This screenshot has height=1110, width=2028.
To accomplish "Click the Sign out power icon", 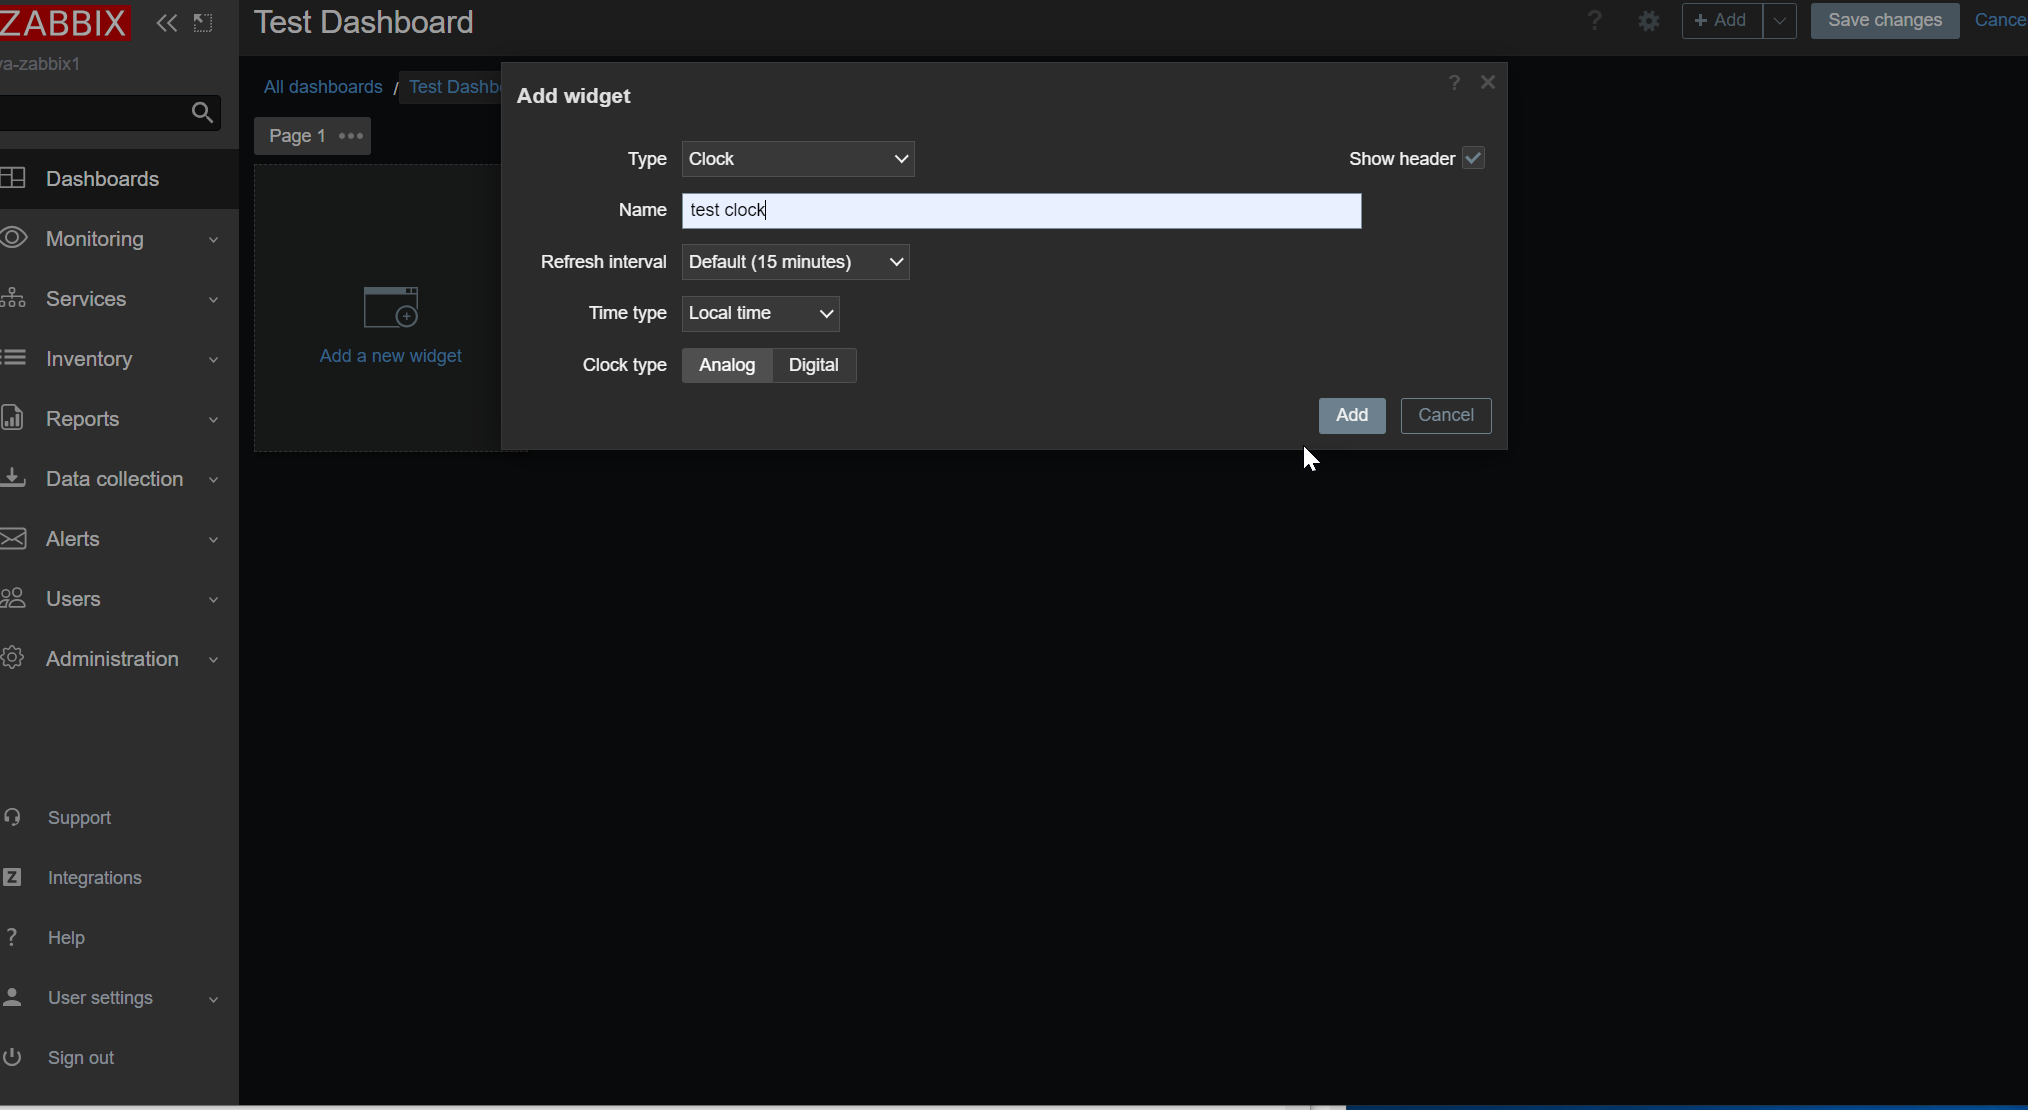I will pyautogui.click(x=12, y=1057).
